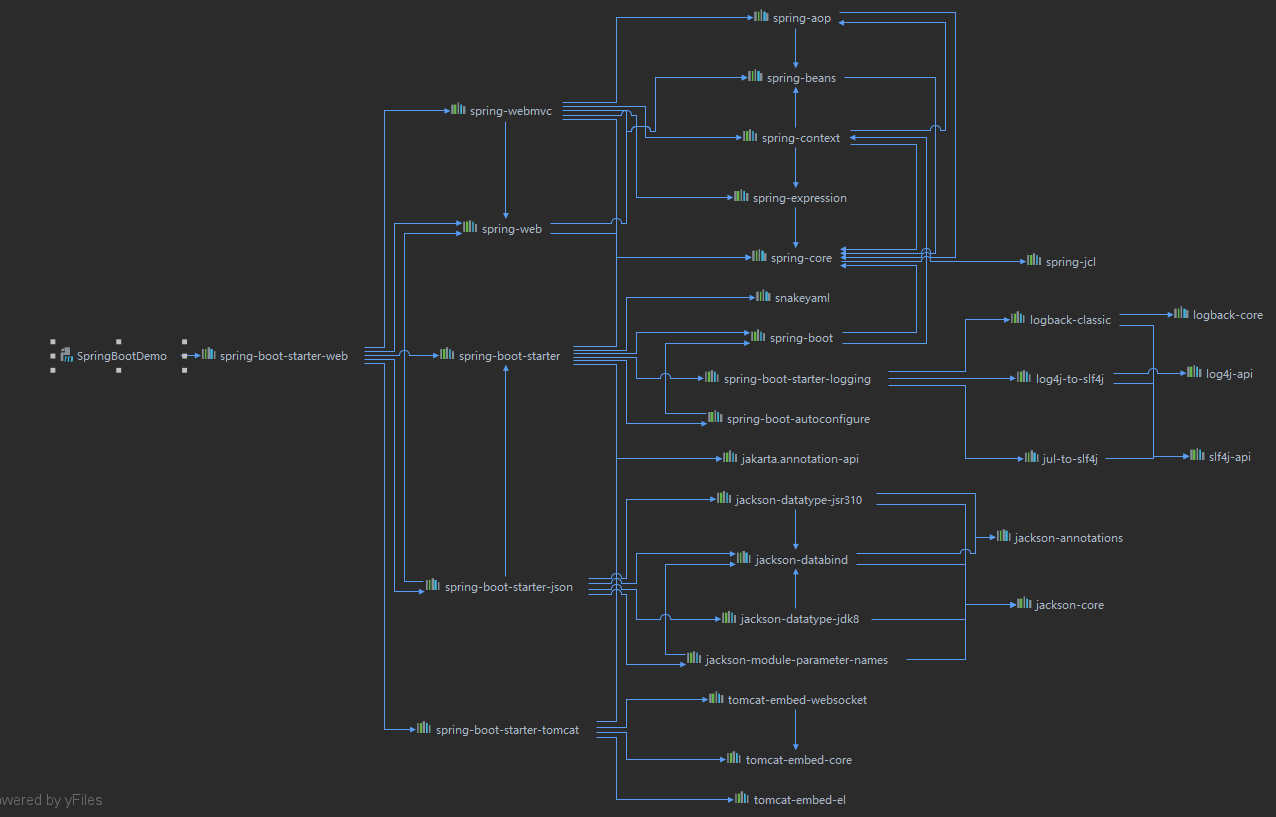1276x817 pixels.
Task: Click the jackson-module-parameter-names library icon
Action: 694,658
